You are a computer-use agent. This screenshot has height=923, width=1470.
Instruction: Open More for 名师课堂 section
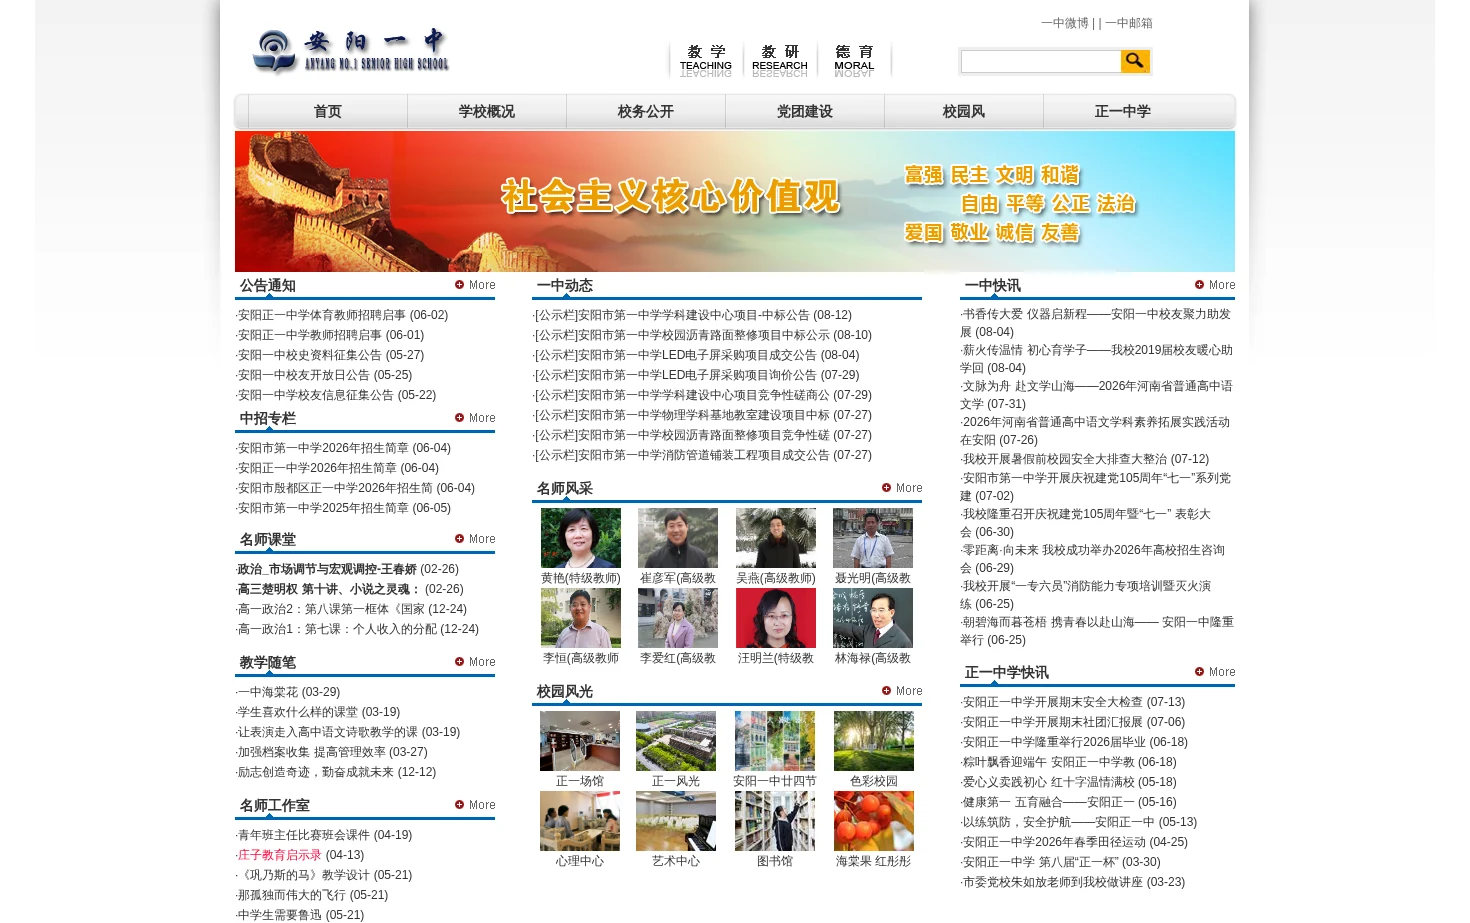pyautogui.click(x=475, y=539)
